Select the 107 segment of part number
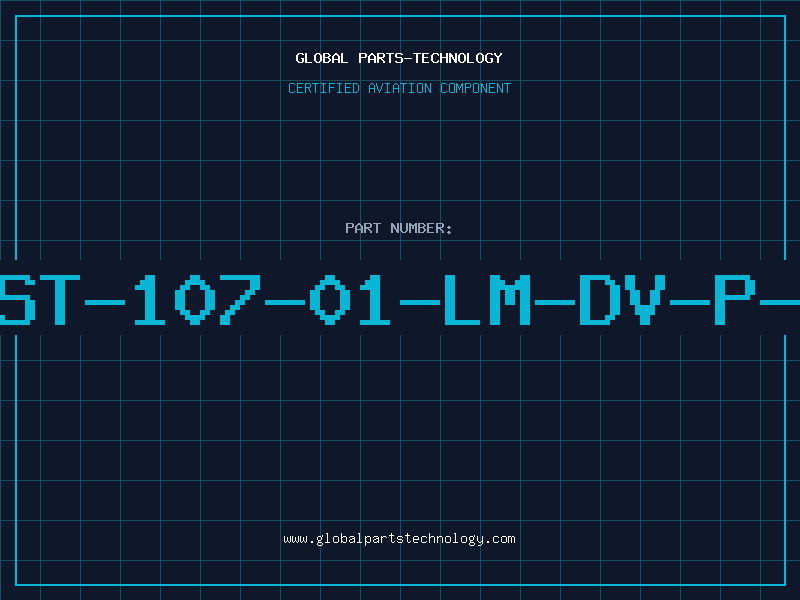800x600 pixels. pyautogui.click(x=197, y=299)
